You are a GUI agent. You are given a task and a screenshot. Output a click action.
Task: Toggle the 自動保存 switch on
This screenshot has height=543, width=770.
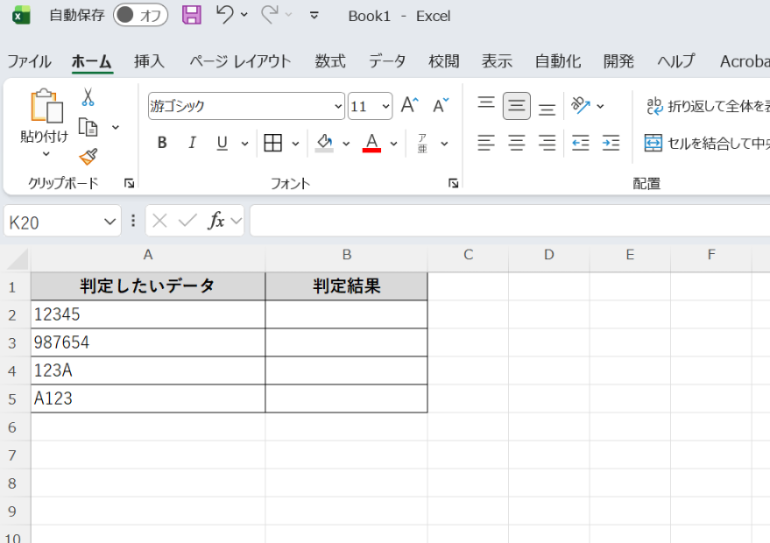click(140, 15)
